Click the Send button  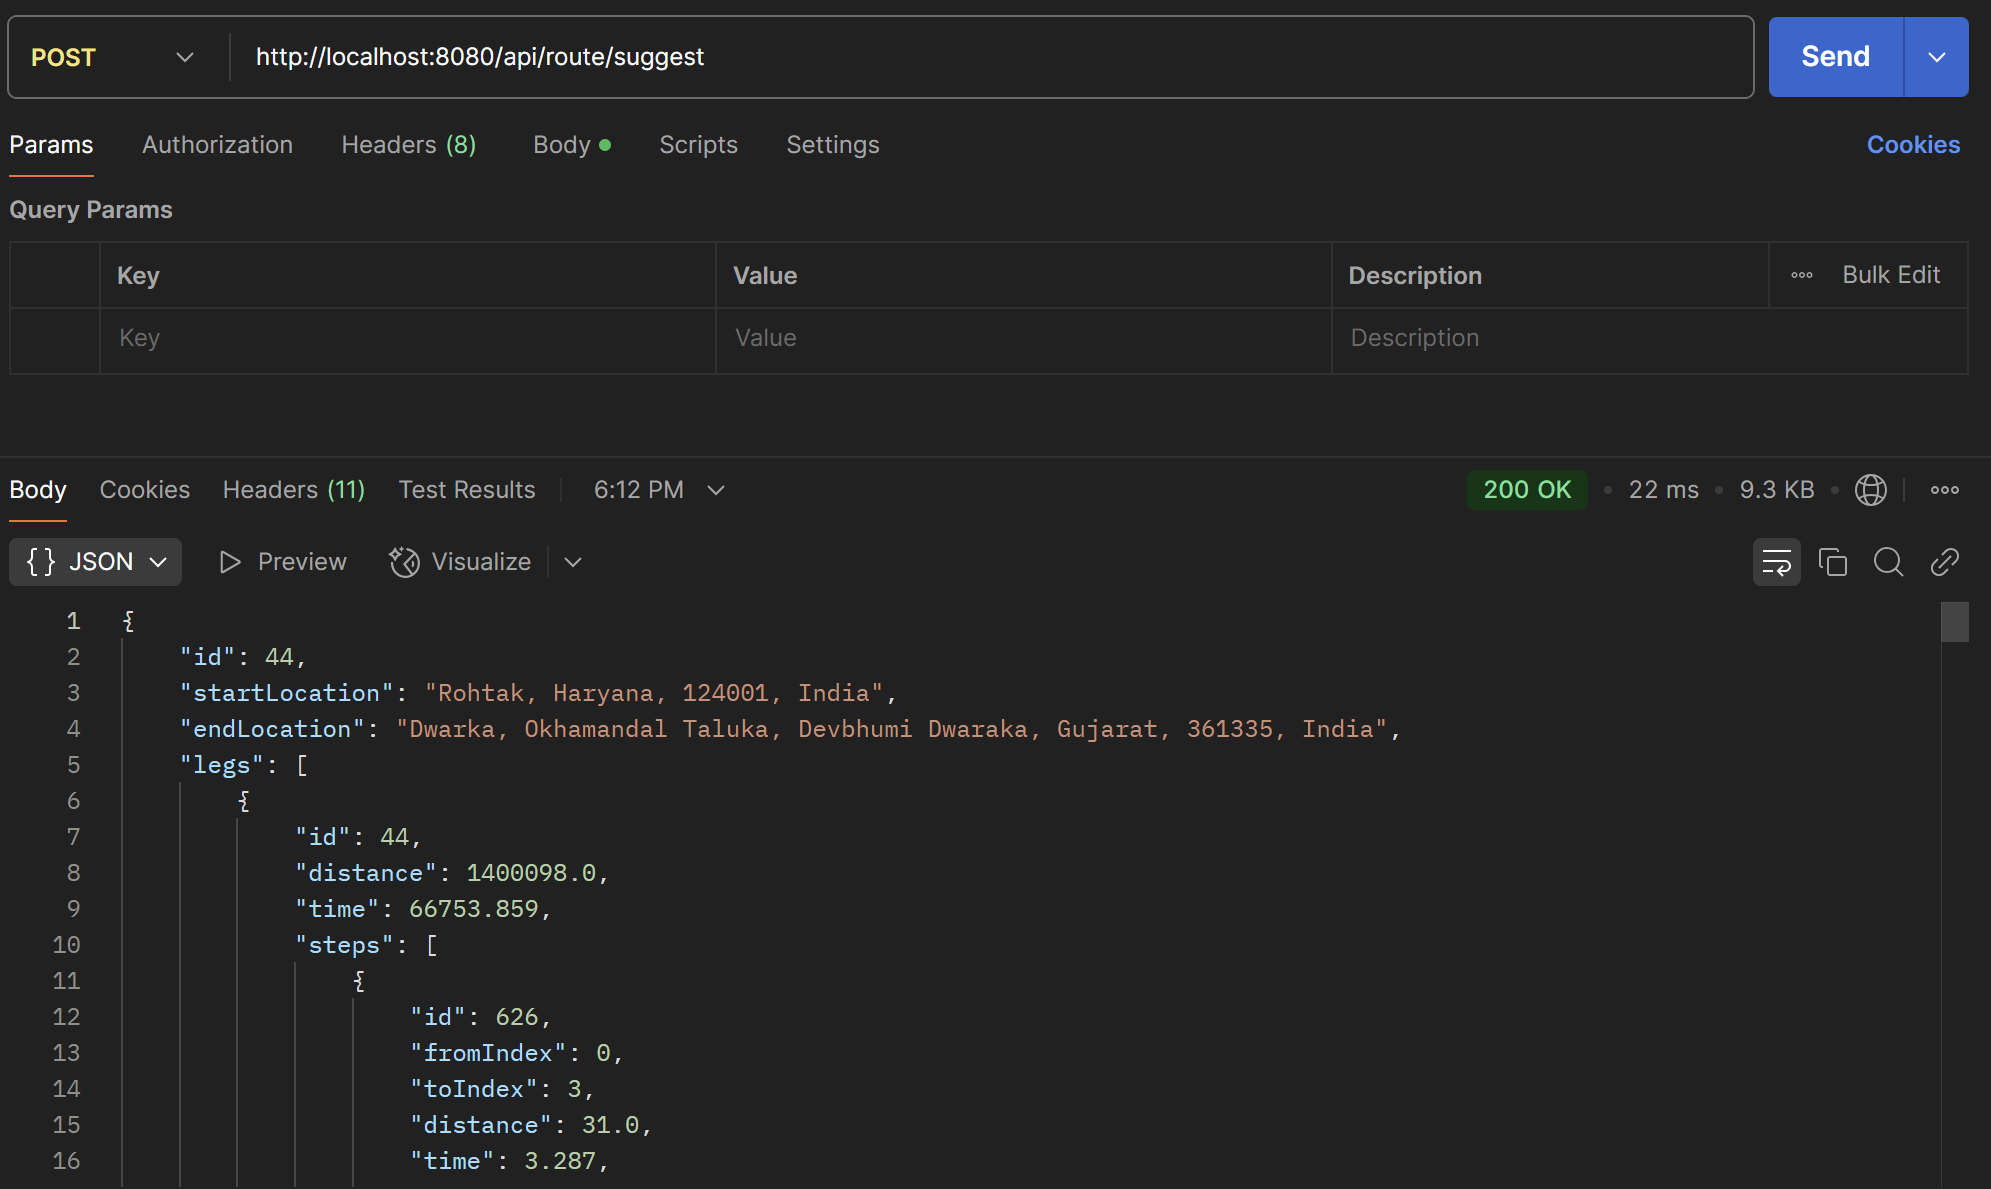(x=1835, y=57)
